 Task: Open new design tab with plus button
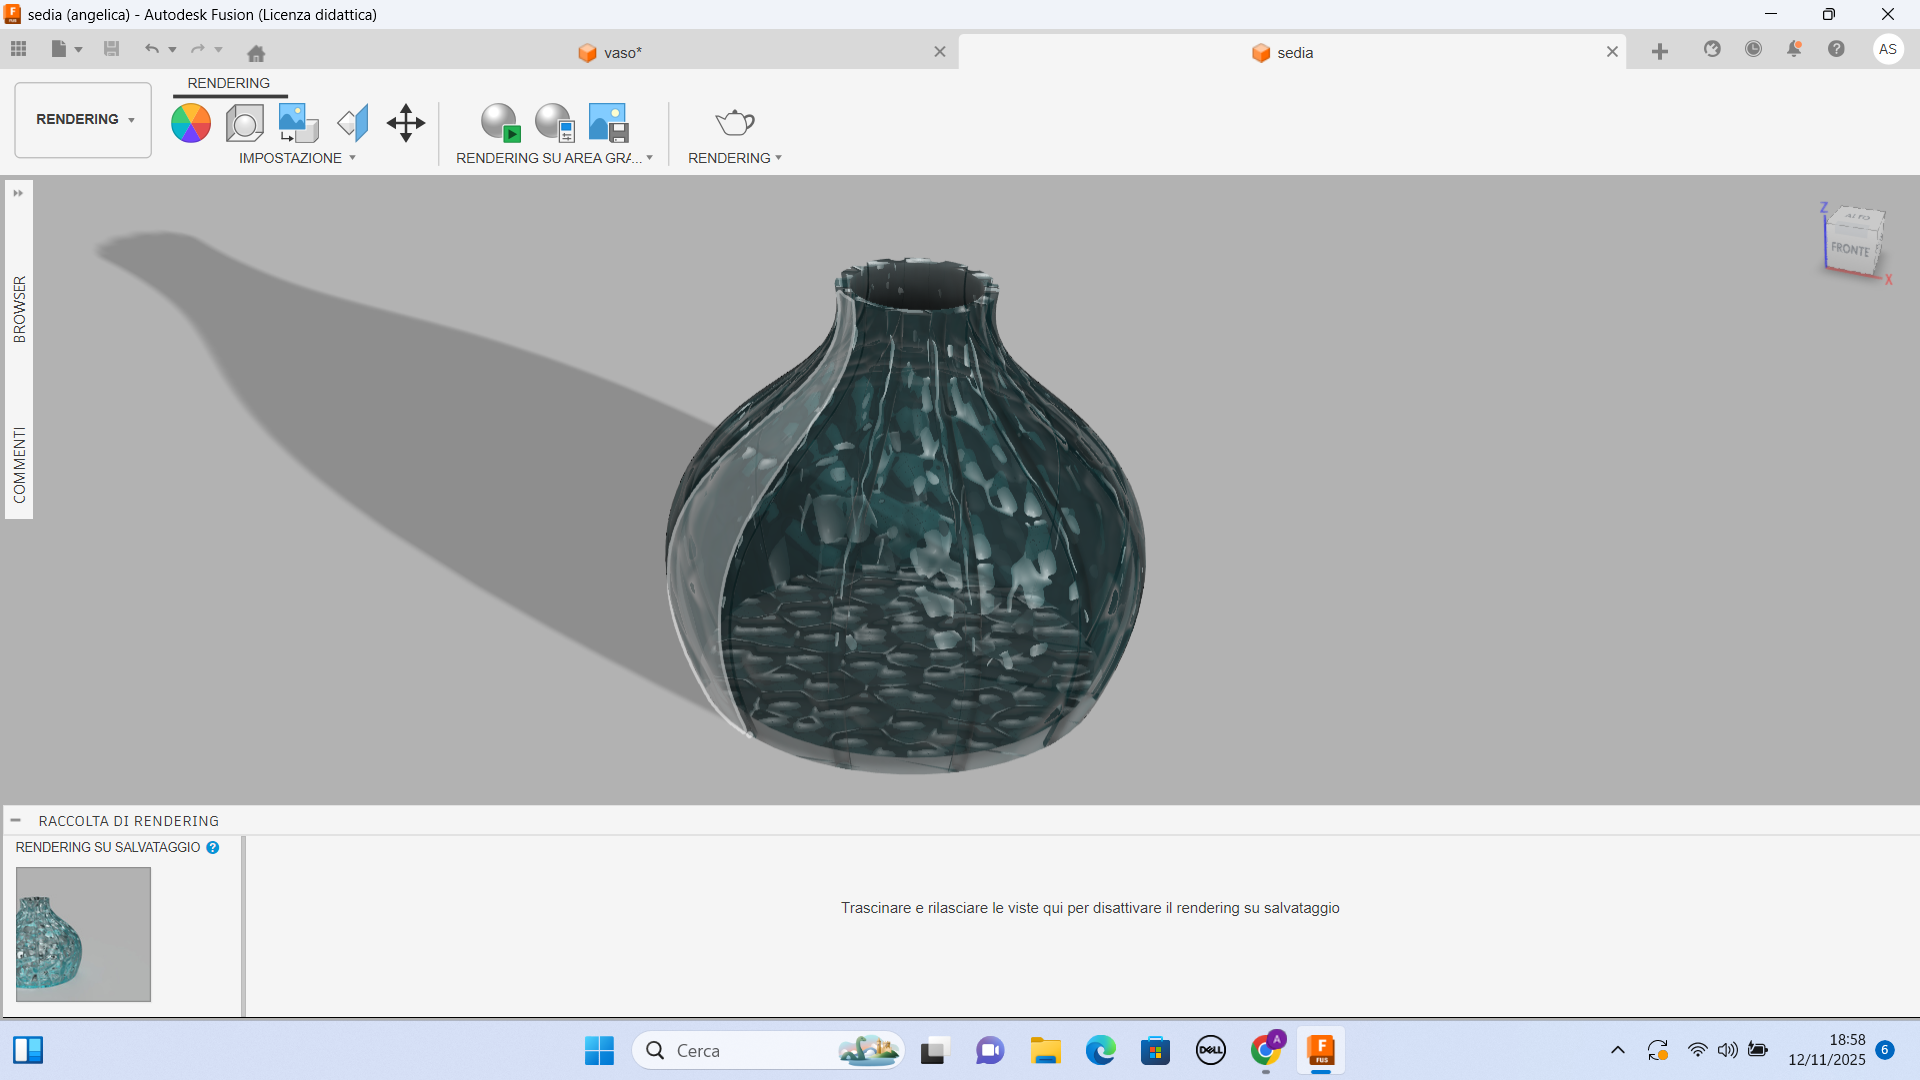pyautogui.click(x=1660, y=52)
